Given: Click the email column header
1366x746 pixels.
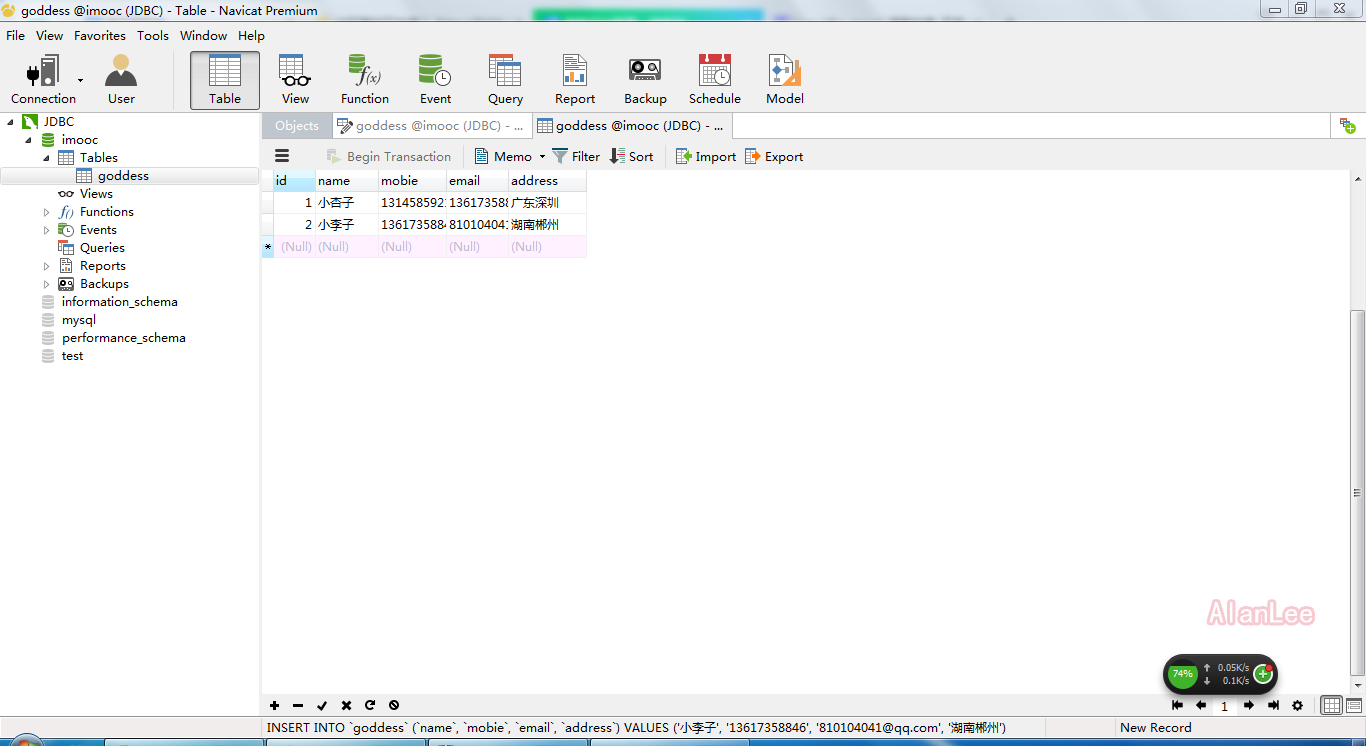Looking at the screenshot, I should (477, 181).
